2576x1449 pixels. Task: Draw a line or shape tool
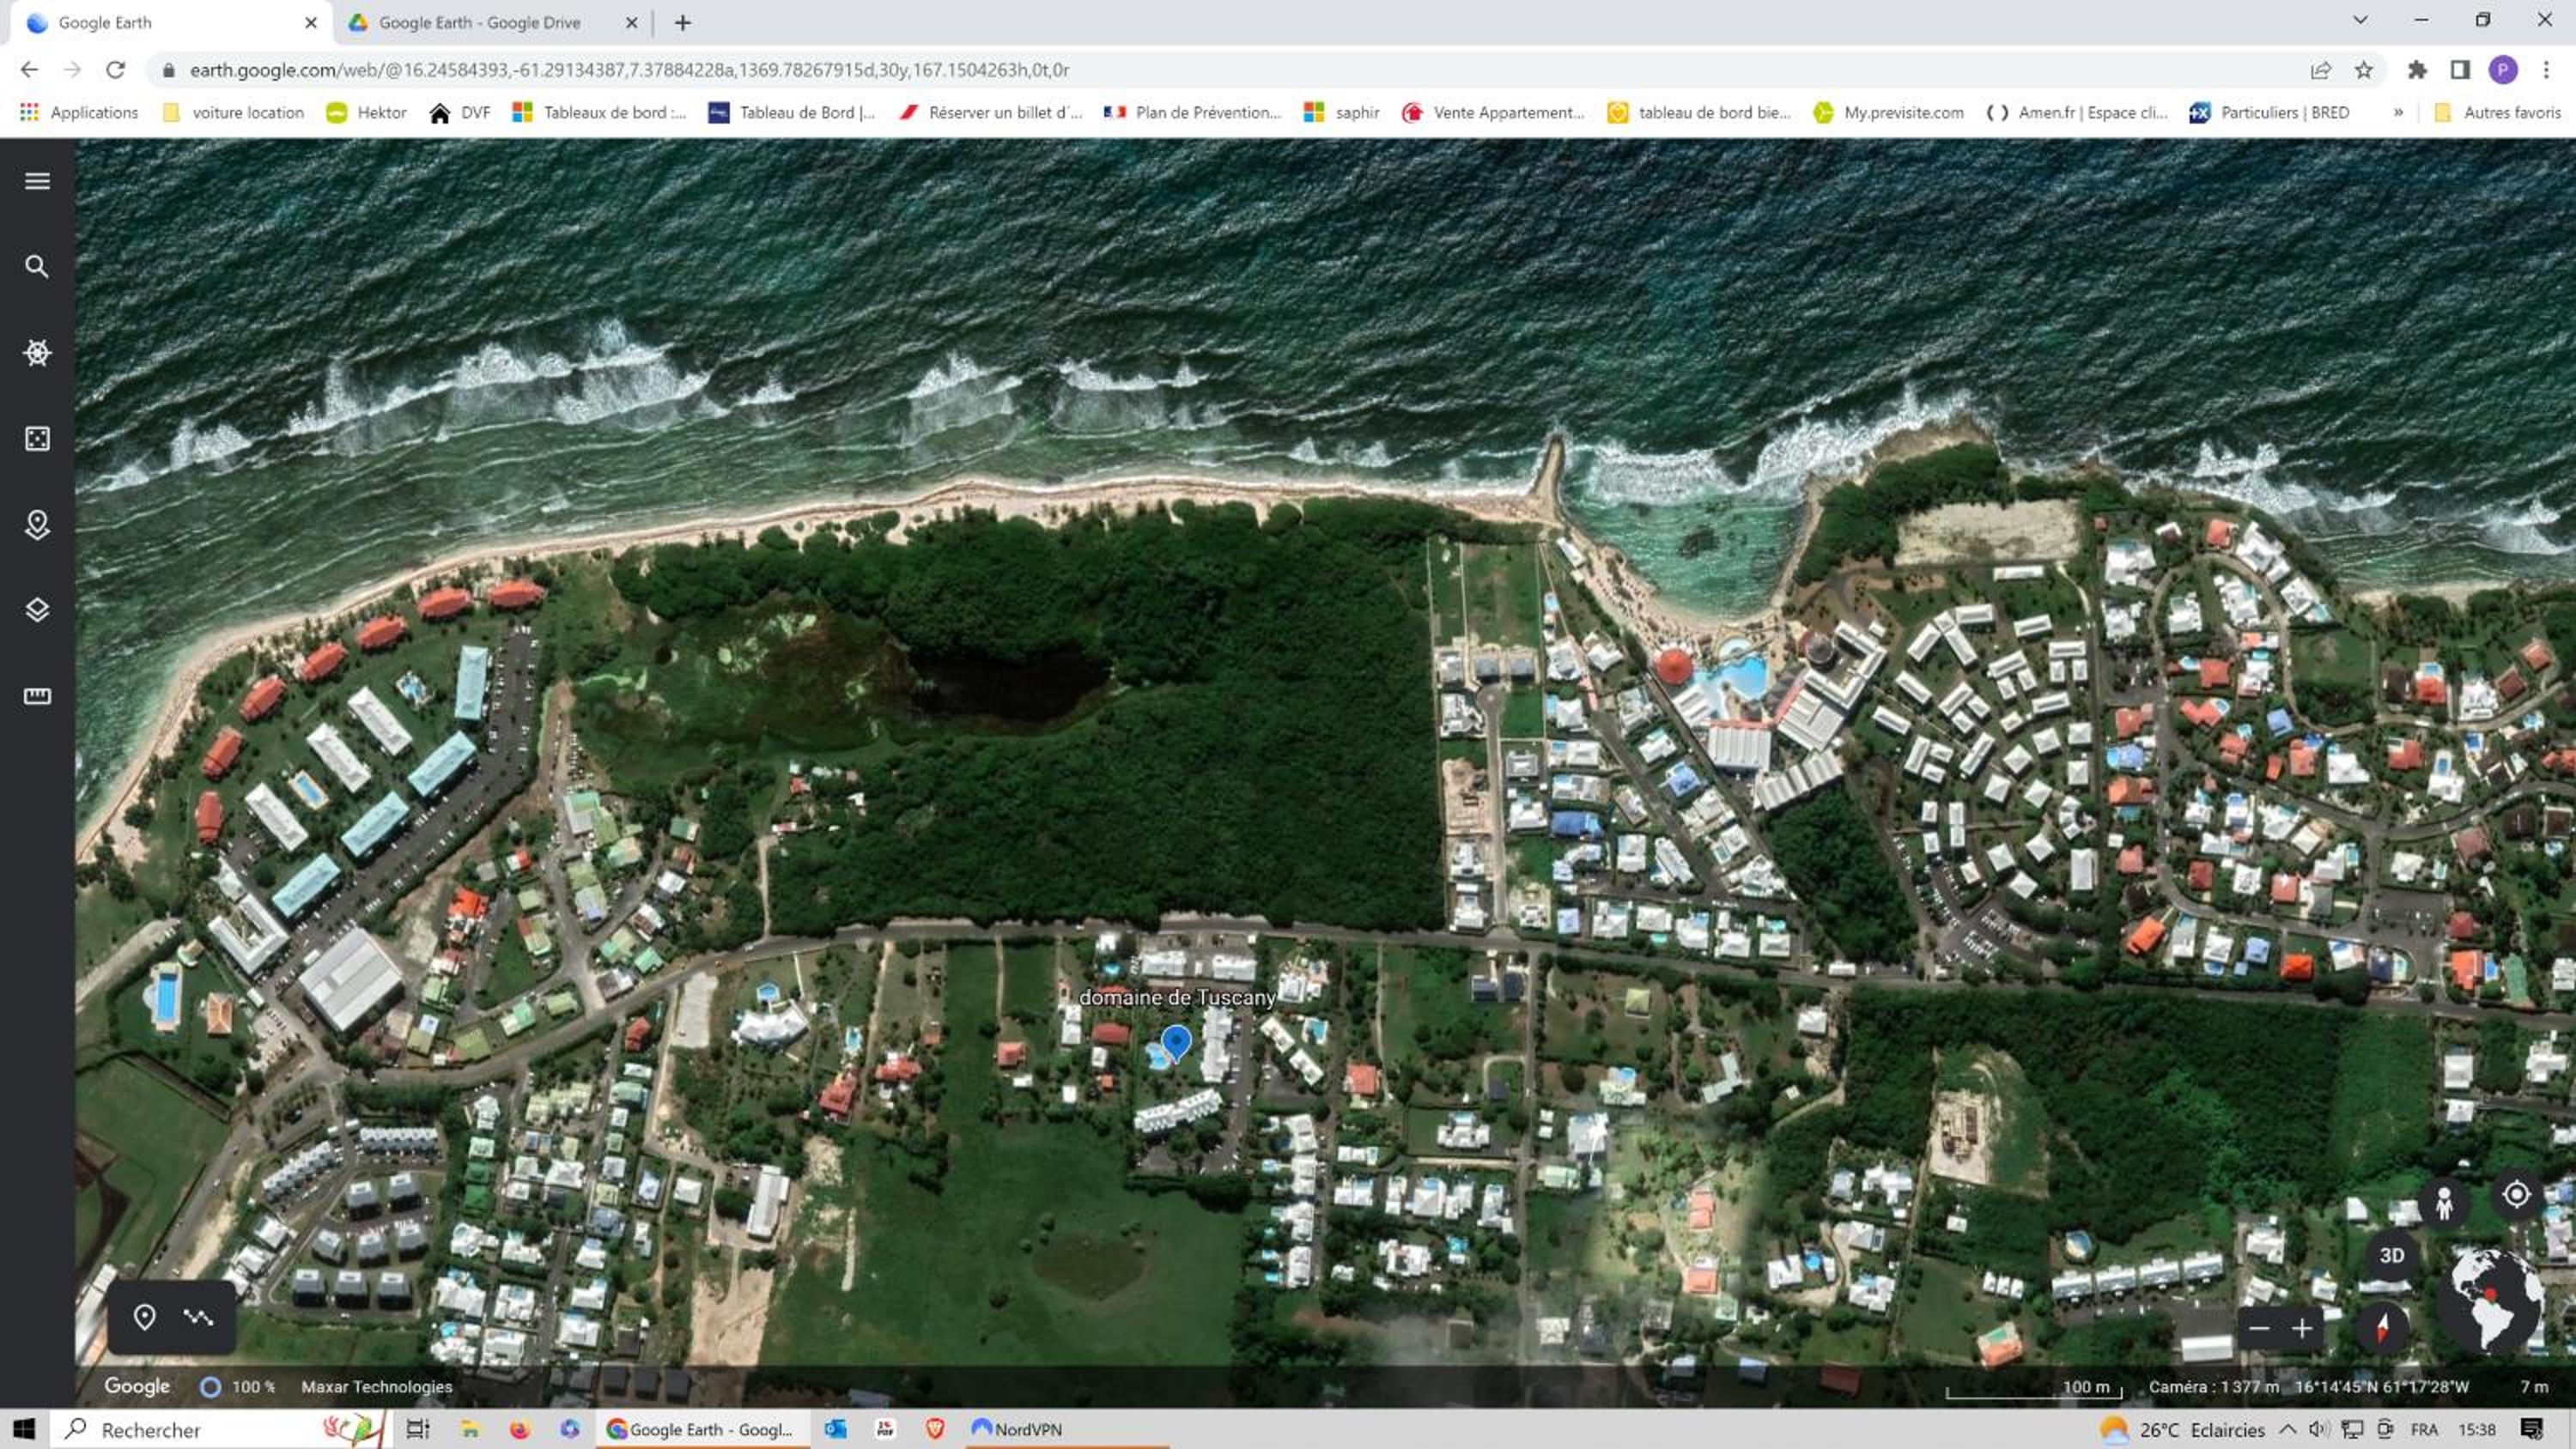198,1317
